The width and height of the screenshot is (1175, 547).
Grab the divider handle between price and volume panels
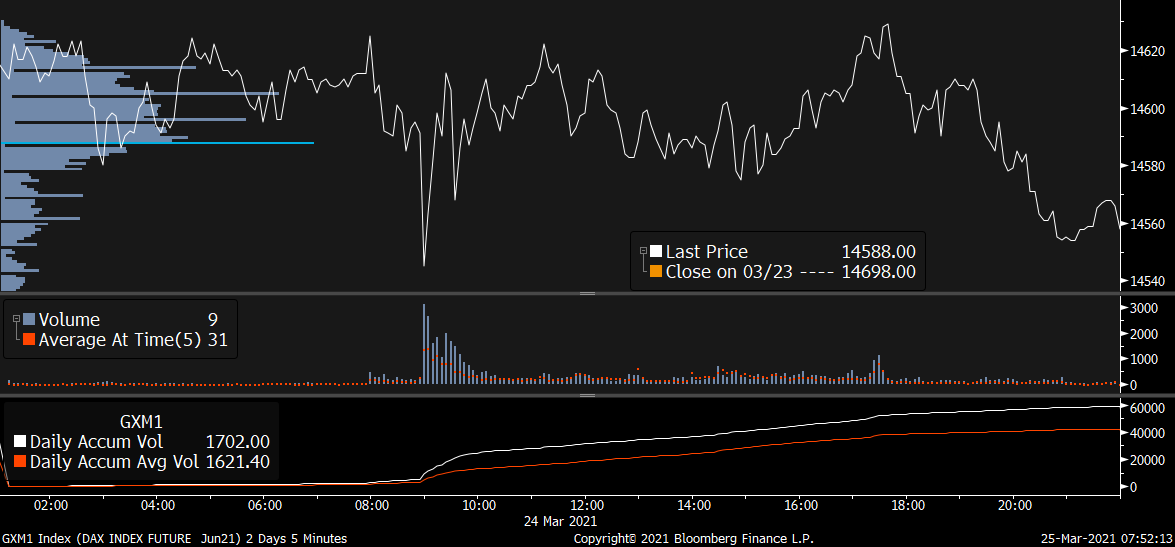pos(587,293)
